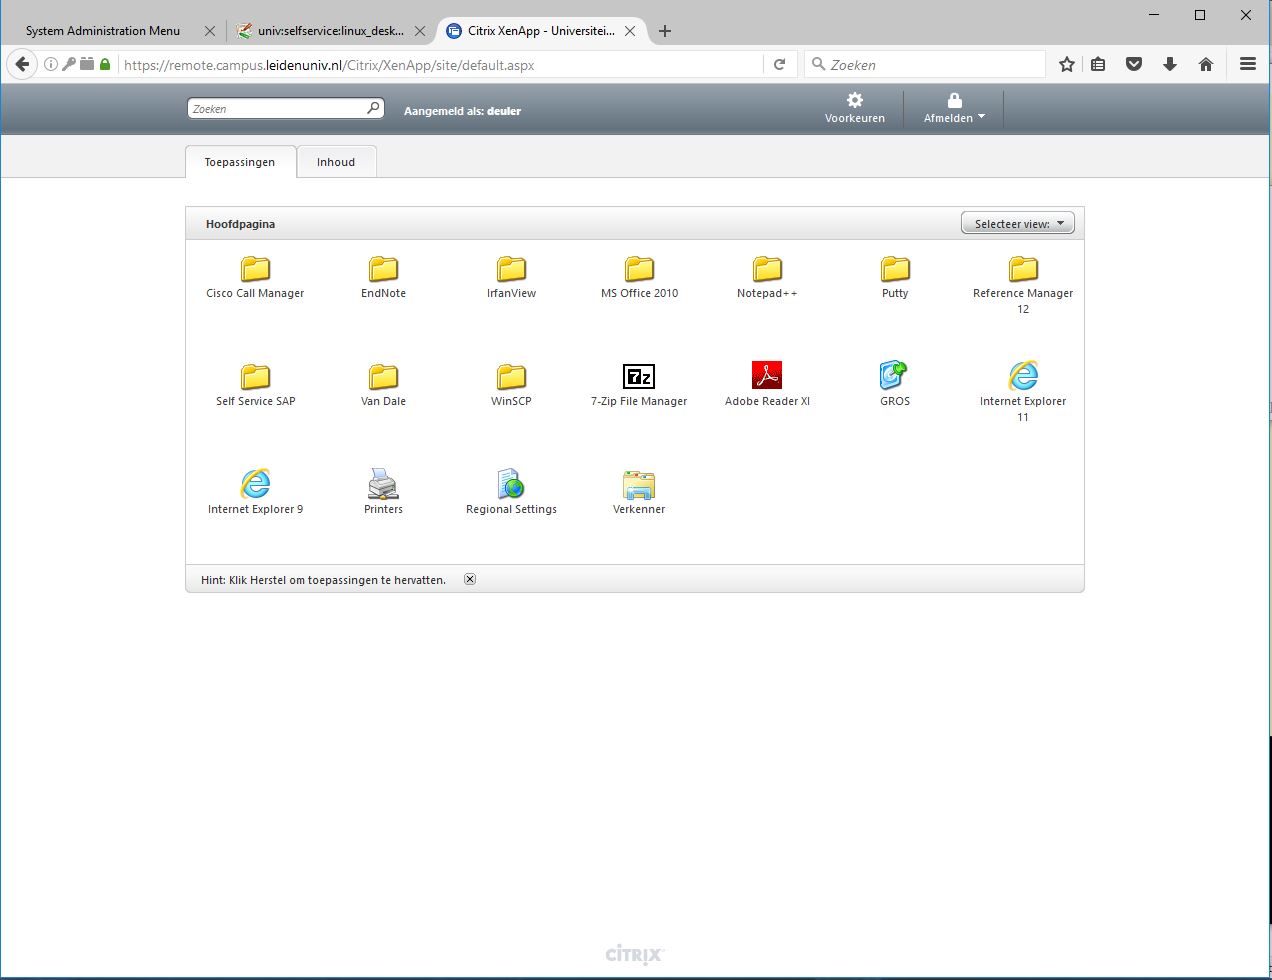Select the Toepassingen tab
The height and width of the screenshot is (980, 1272).
tap(240, 162)
